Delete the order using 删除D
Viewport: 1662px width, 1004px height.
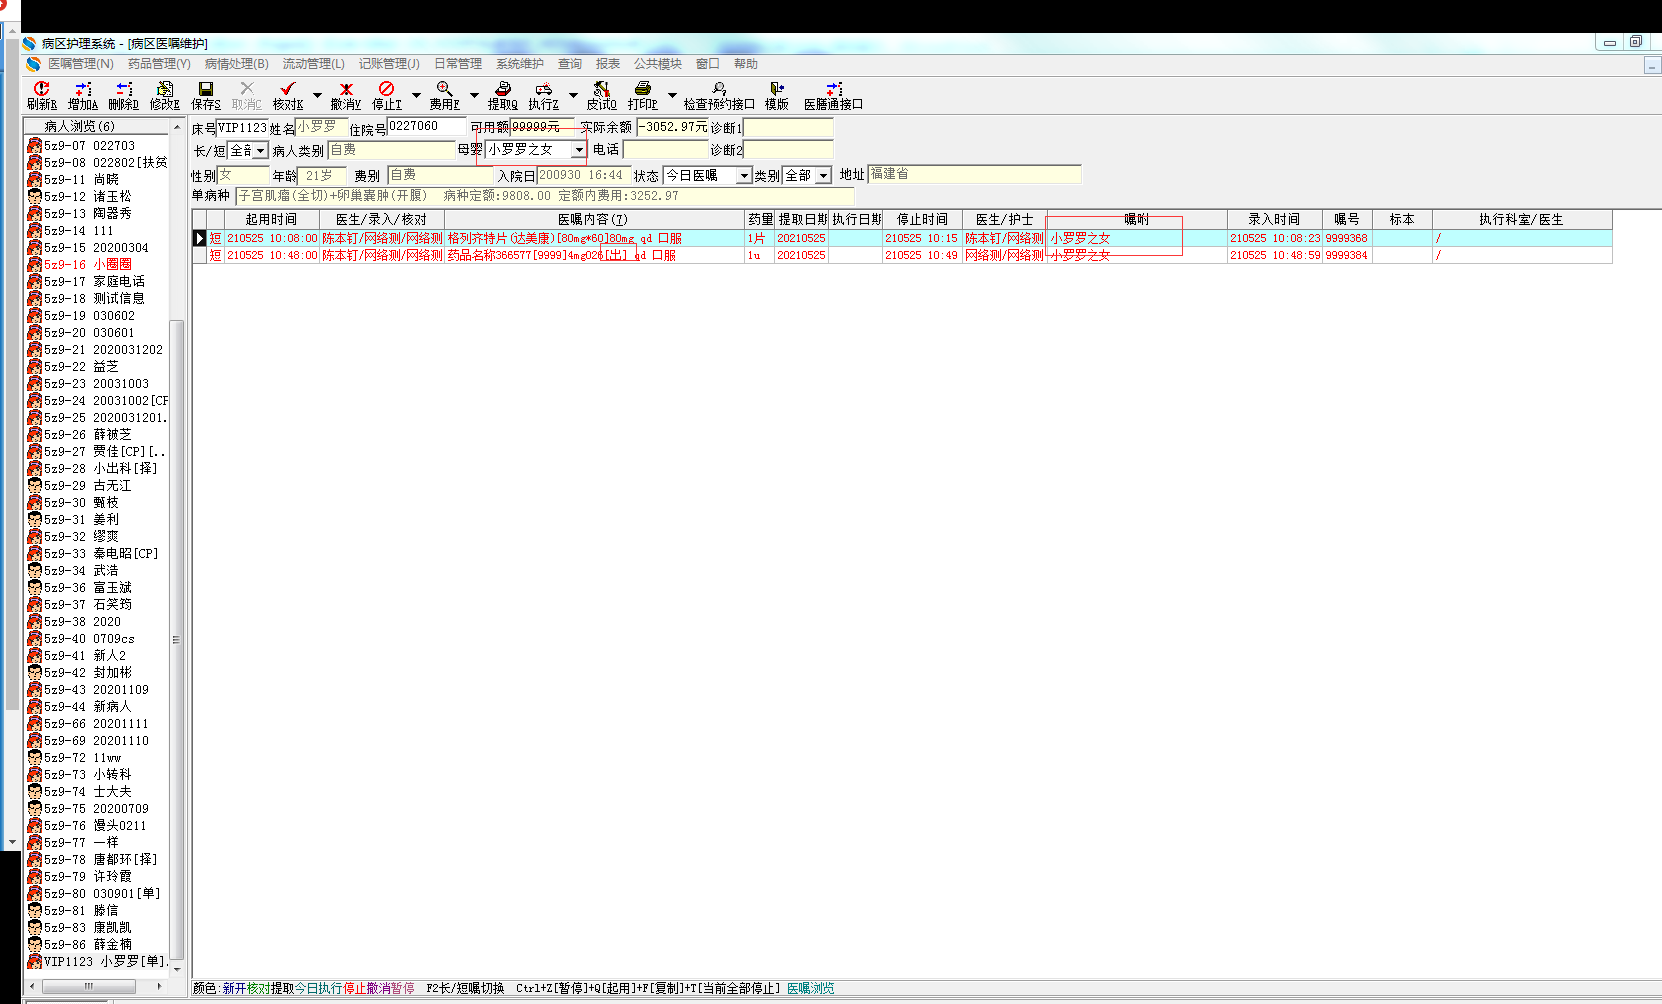123,95
